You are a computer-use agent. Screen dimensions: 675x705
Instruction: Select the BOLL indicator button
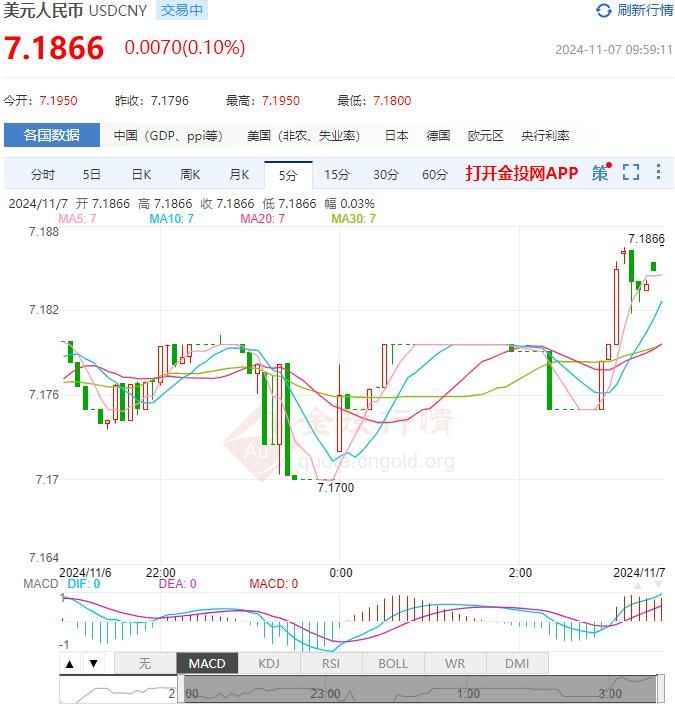click(393, 664)
